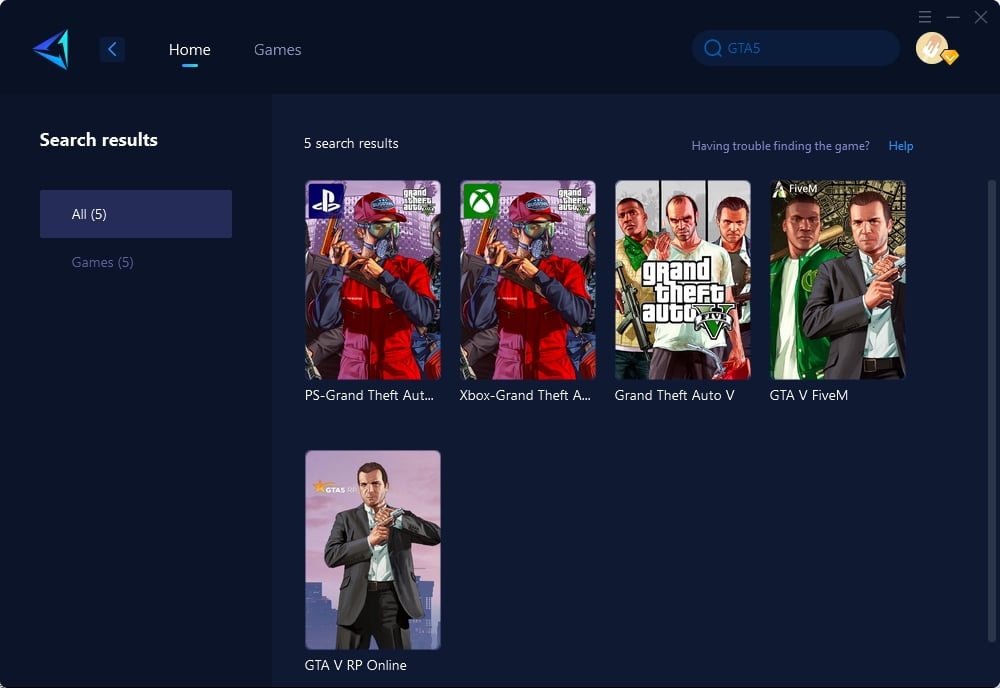The image size is (1000, 688).
Task: Open PS-Grand Theft Auto cover thumbnail
Action: (373, 280)
